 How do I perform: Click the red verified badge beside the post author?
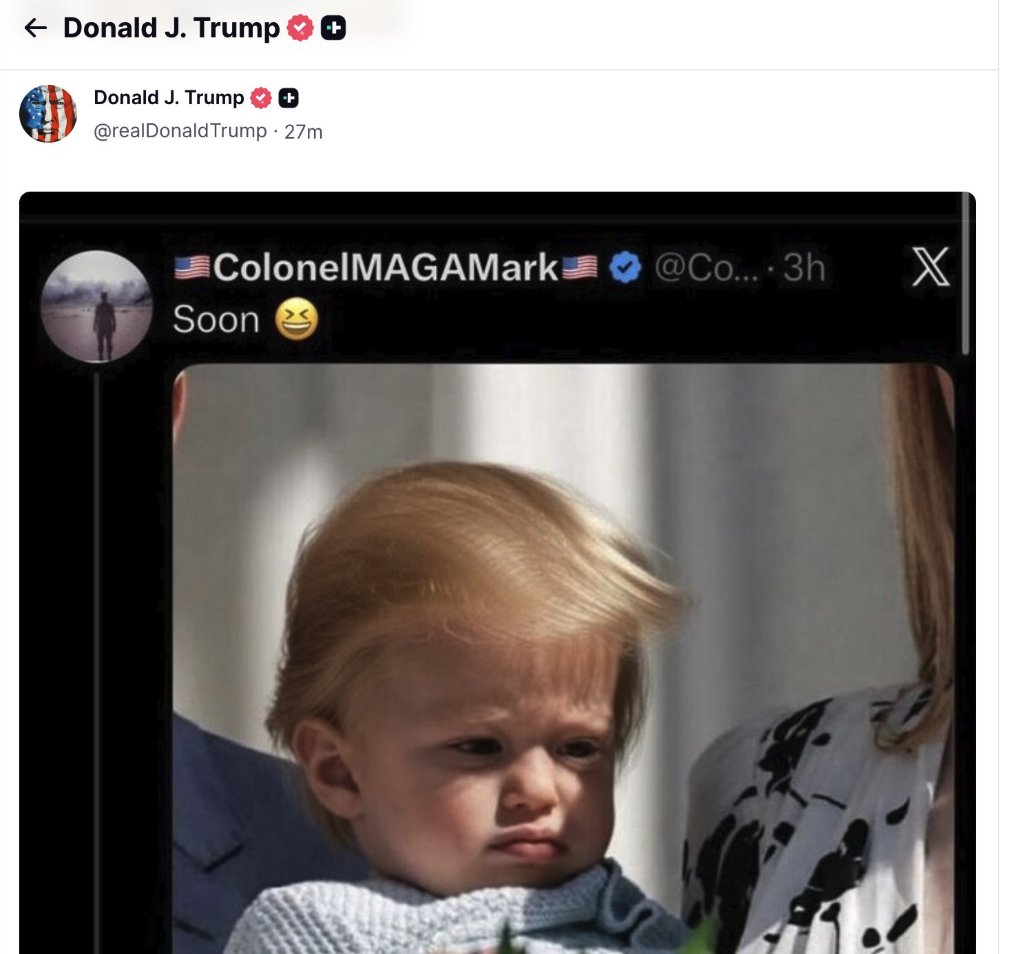pos(261,98)
